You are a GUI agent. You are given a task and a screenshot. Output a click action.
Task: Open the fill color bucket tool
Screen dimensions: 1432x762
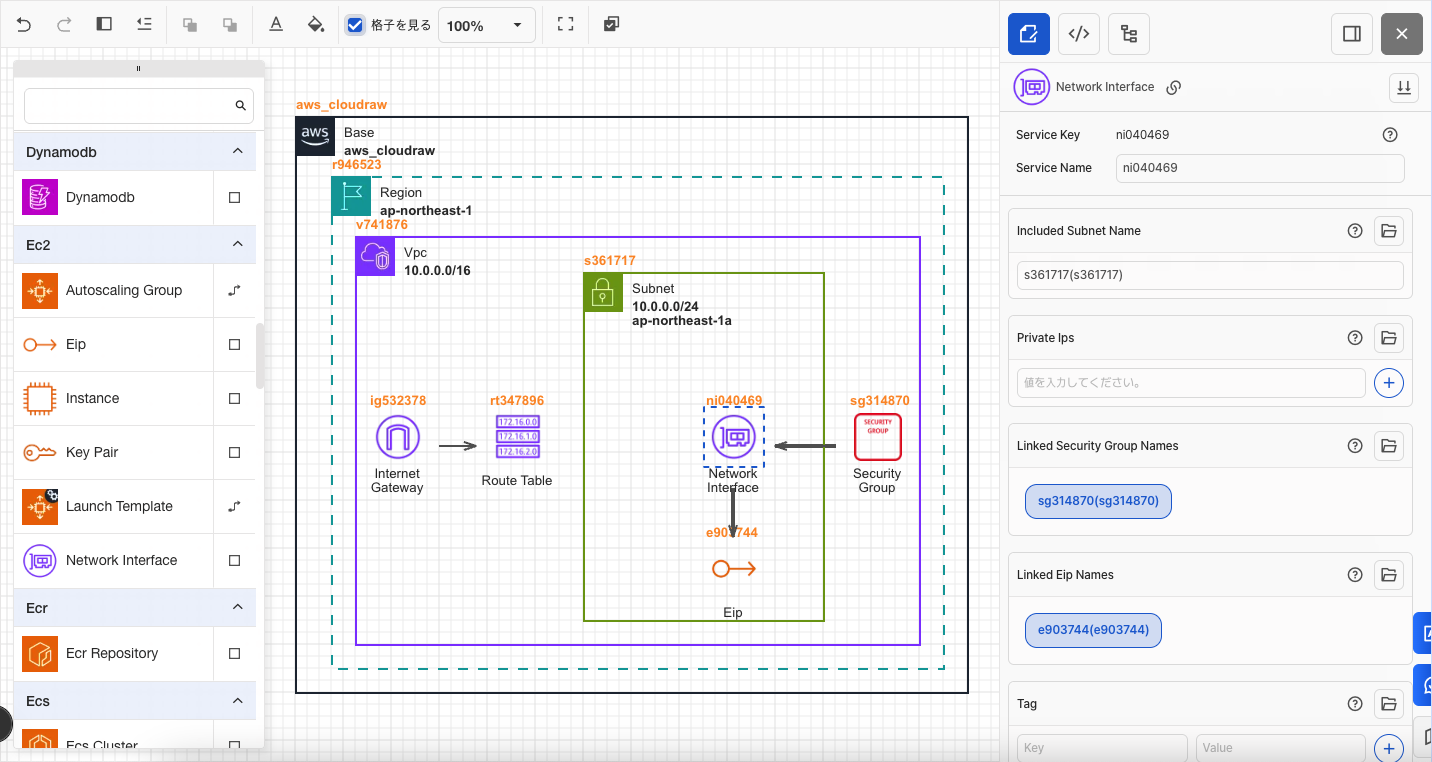point(316,25)
